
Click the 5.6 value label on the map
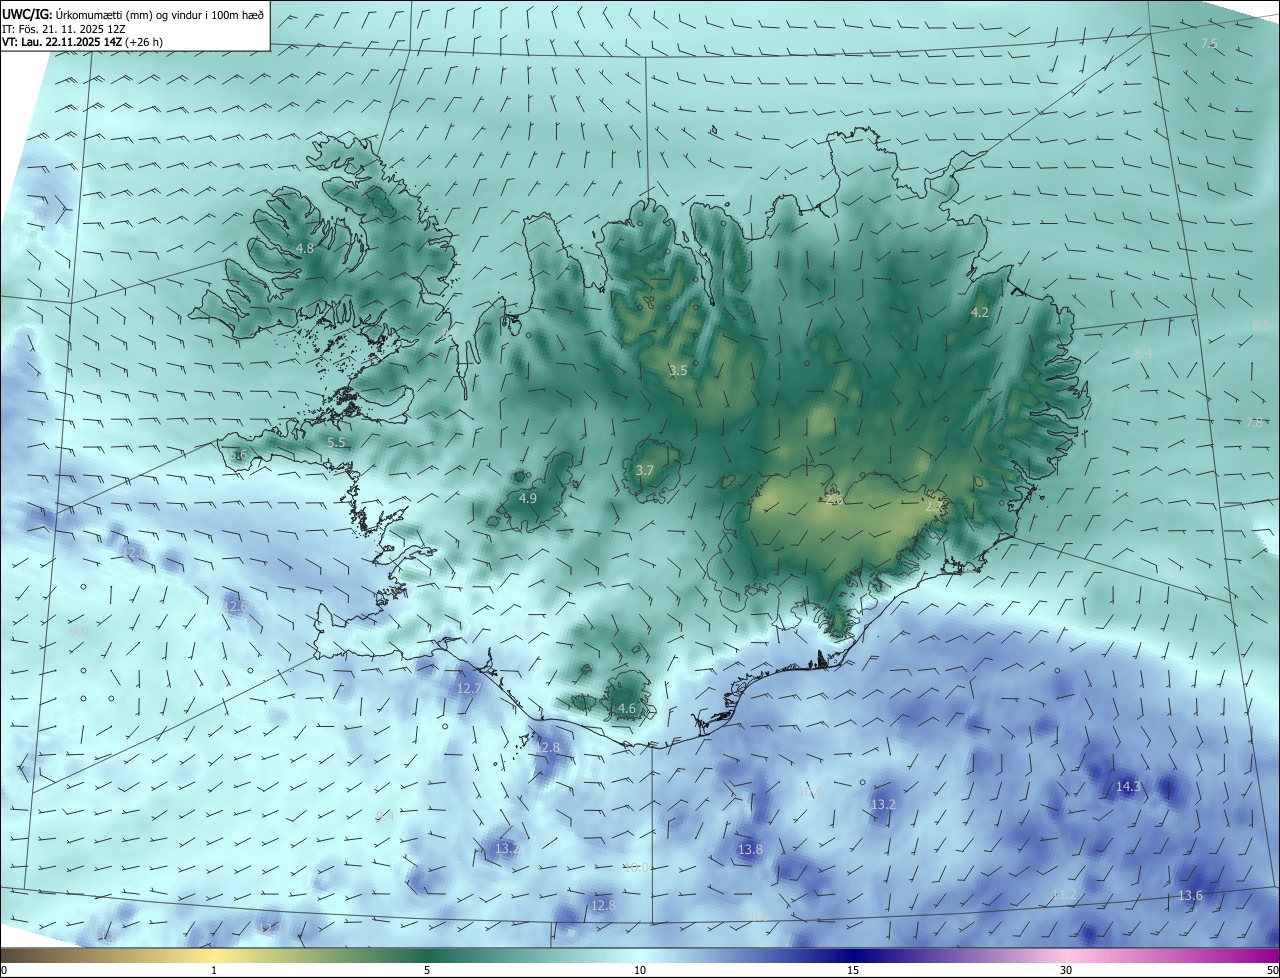238,455
